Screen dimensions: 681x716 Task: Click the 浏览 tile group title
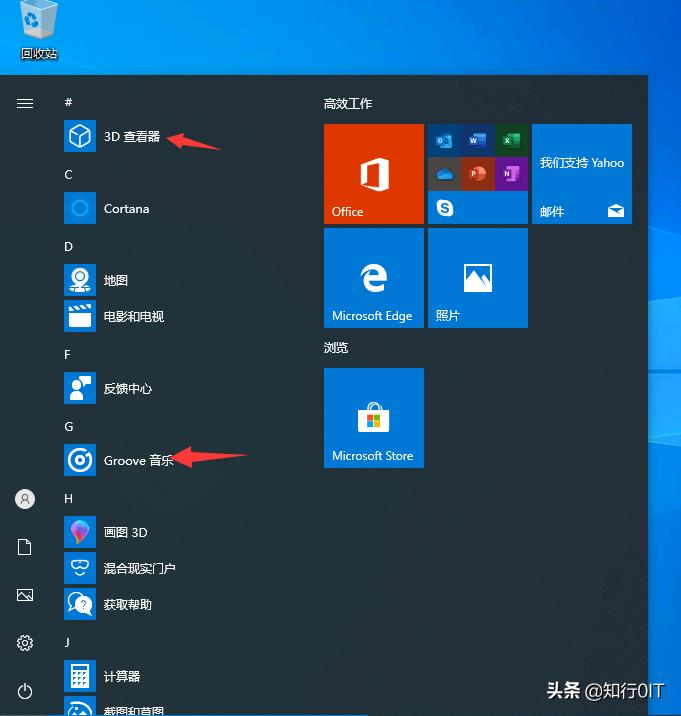coord(336,348)
